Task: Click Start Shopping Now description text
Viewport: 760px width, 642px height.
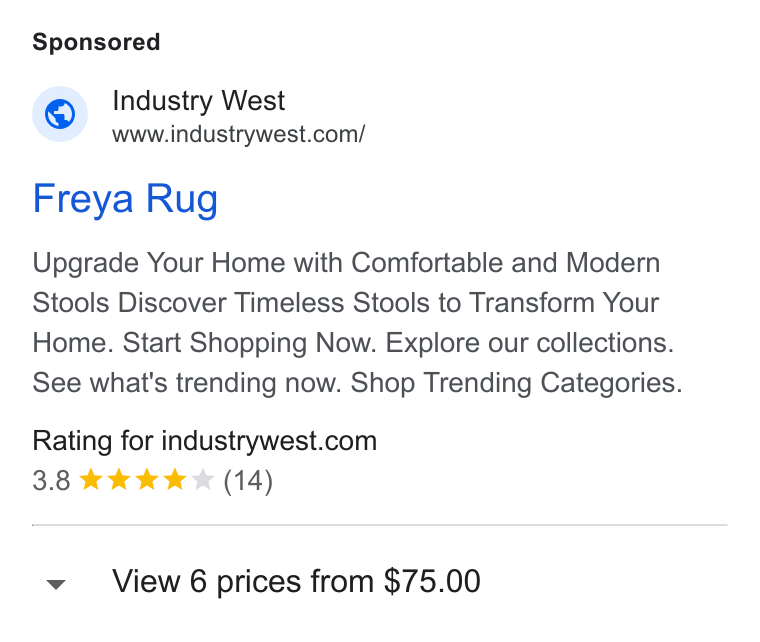Action: pos(249,343)
